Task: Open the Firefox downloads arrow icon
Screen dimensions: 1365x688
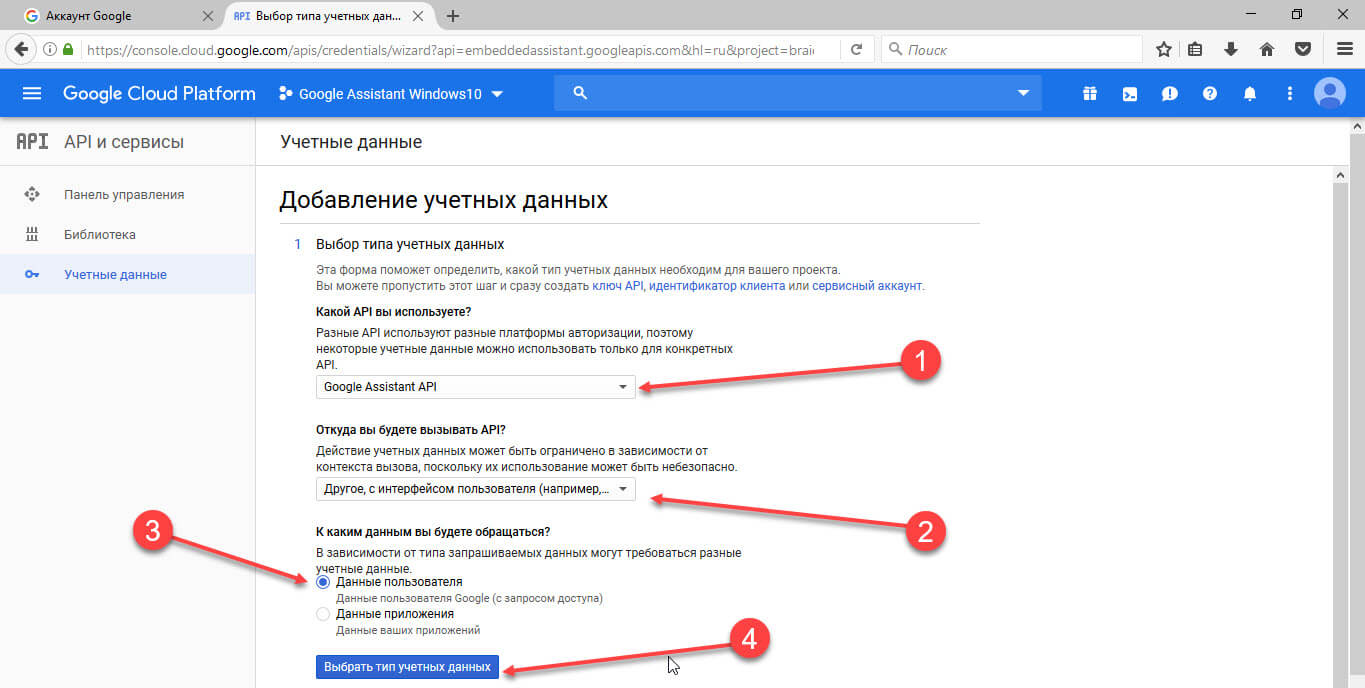Action: coord(1231,49)
